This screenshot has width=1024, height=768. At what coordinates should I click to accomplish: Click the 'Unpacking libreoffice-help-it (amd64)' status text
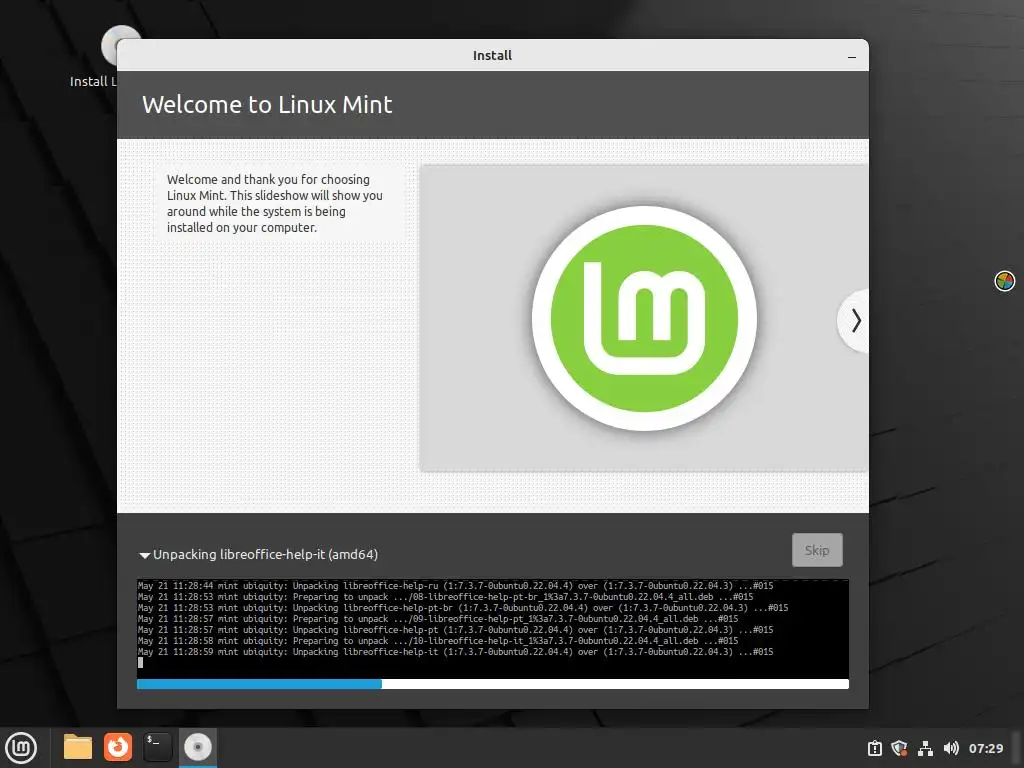click(x=265, y=554)
